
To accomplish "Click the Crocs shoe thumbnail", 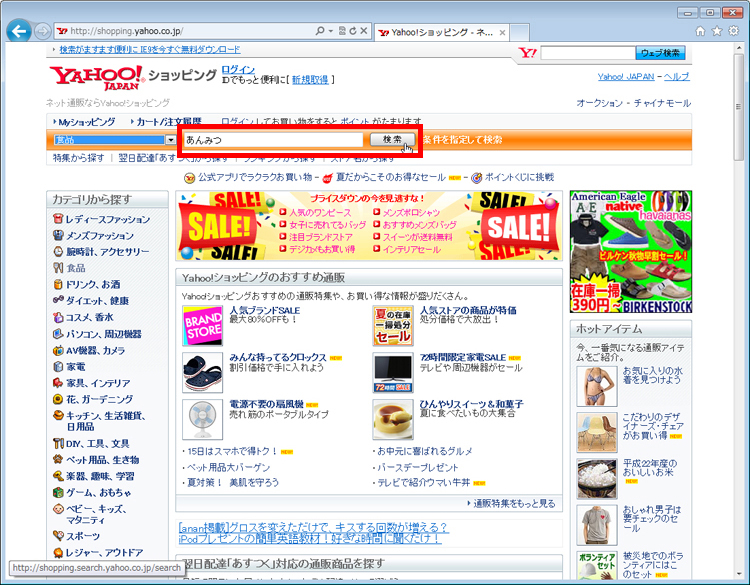I will 203,373.
